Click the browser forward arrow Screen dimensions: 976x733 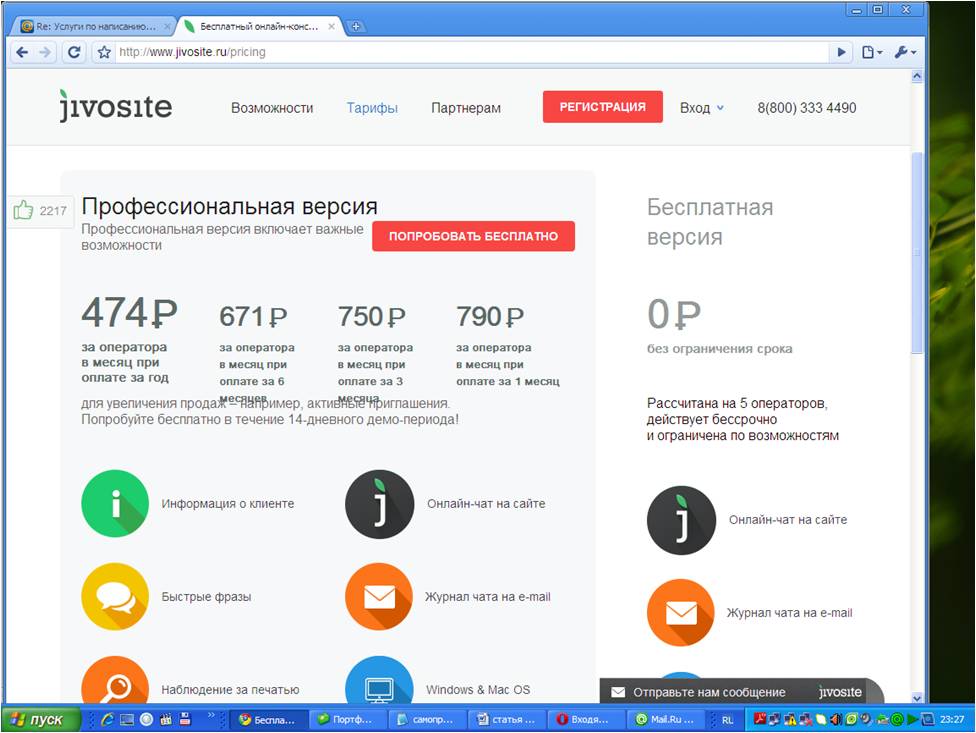click(x=45, y=52)
